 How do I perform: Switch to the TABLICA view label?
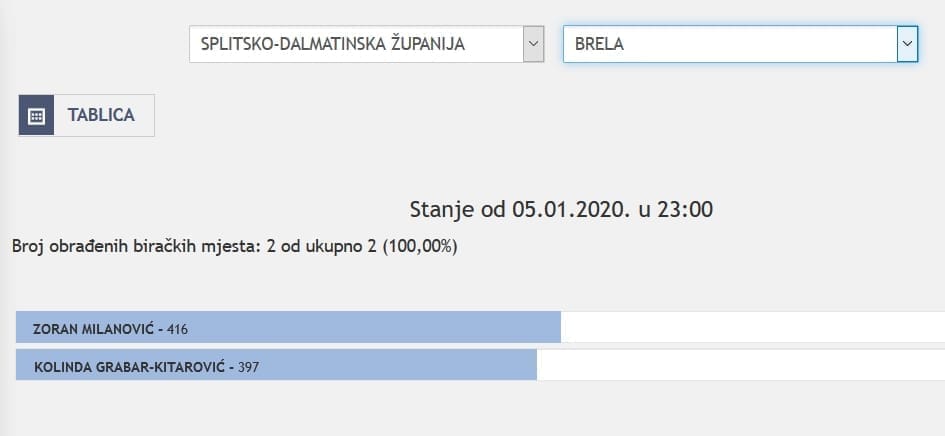(x=101, y=115)
